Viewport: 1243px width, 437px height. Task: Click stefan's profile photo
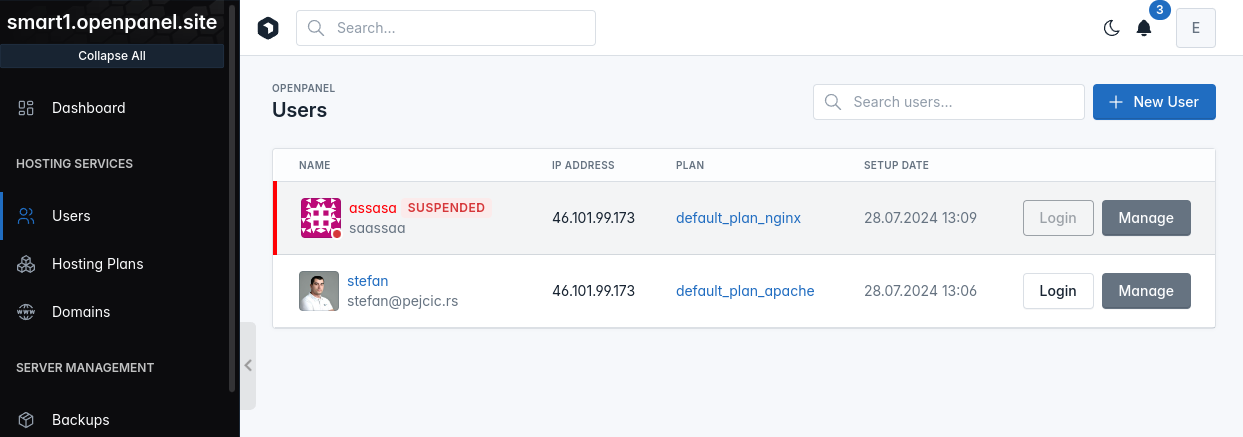coord(319,291)
